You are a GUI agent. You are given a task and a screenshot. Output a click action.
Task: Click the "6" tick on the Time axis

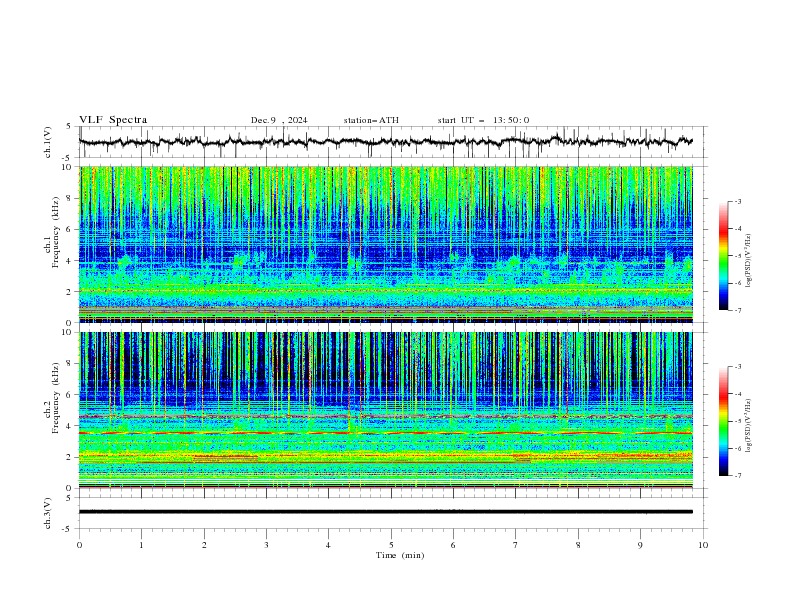pos(453,545)
